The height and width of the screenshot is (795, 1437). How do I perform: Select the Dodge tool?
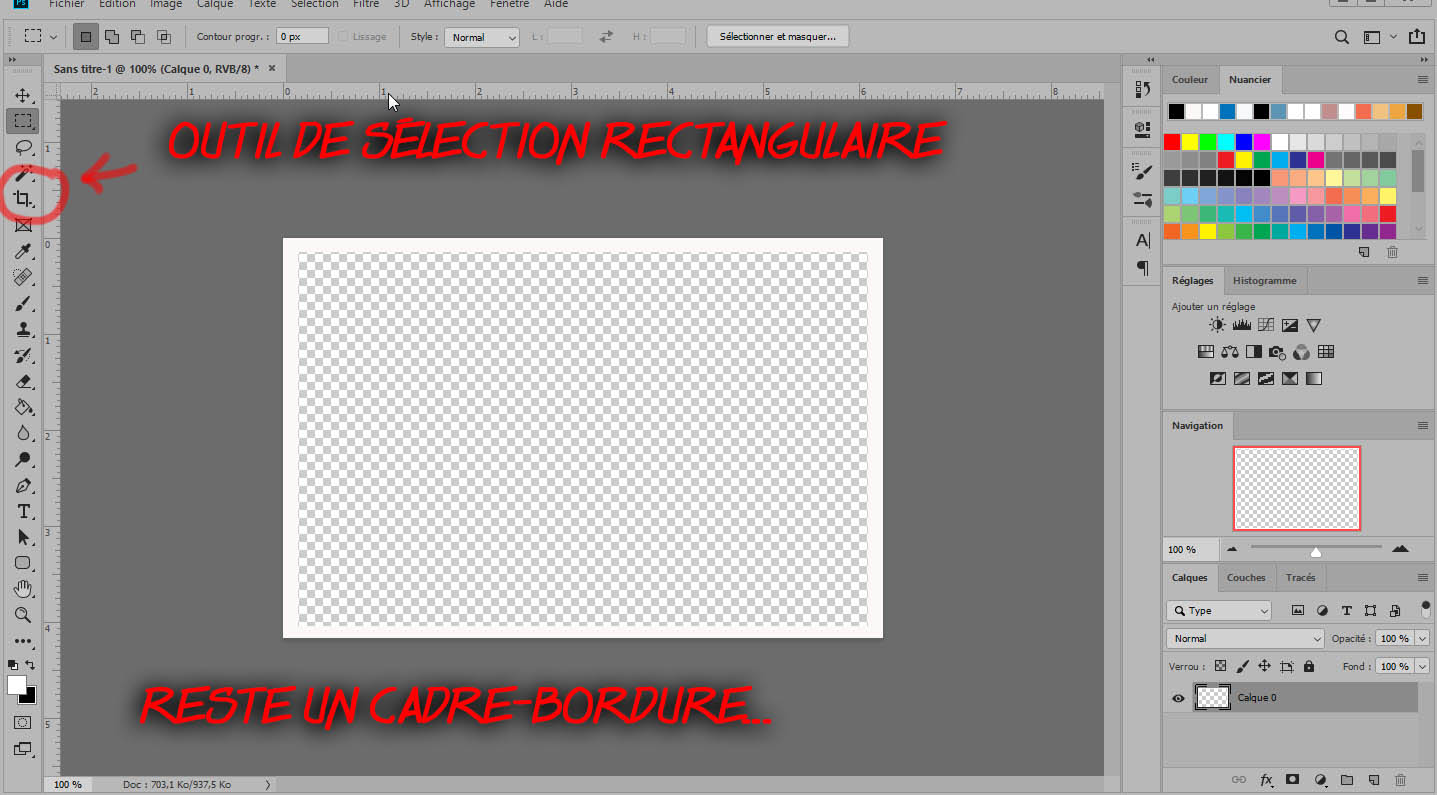click(23, 460)
